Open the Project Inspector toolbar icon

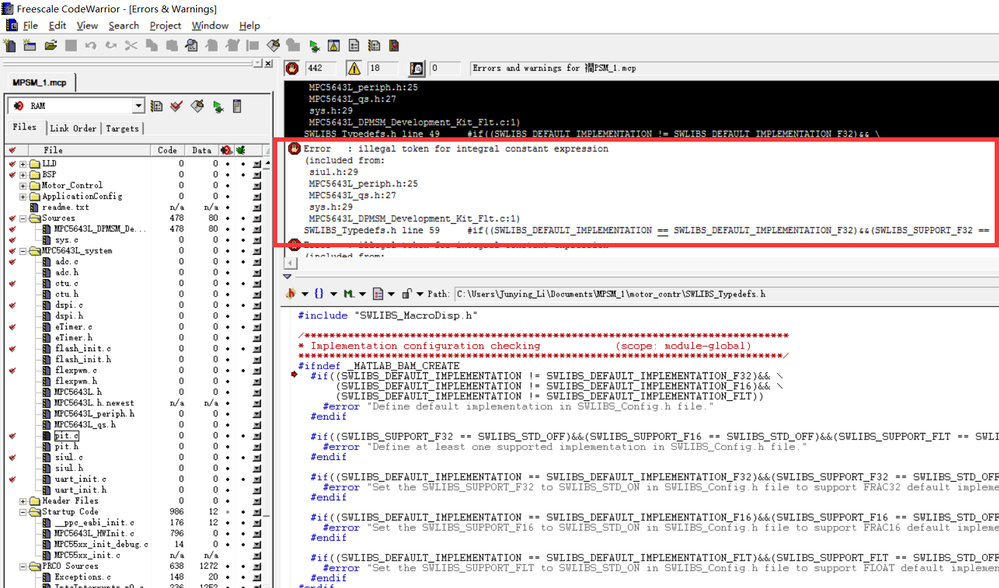tap(354, 46)
